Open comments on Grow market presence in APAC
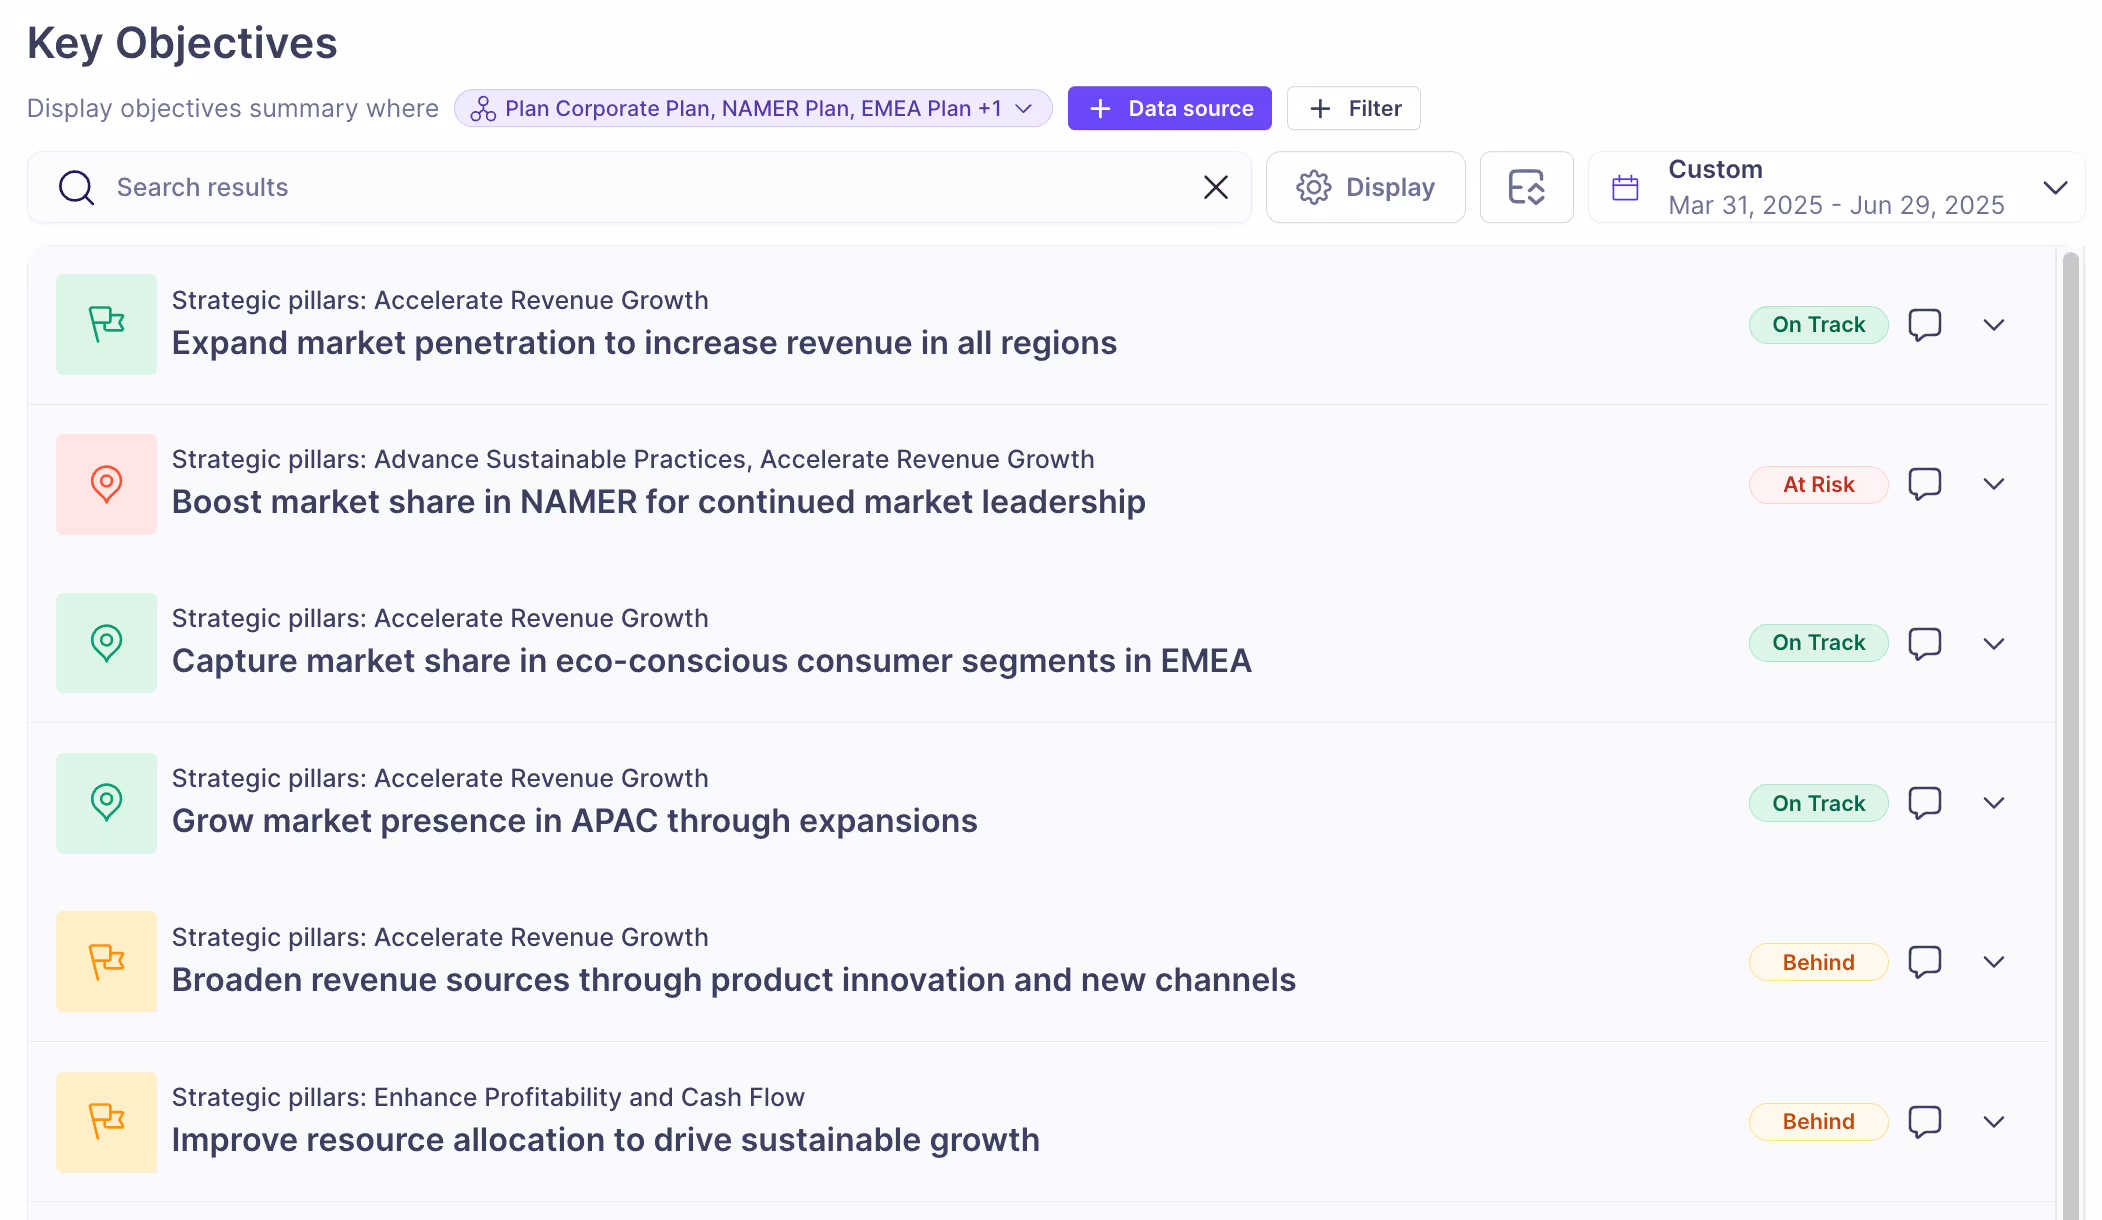2102x1220 pixels. pyautogui.click(x=1924, y=803)
